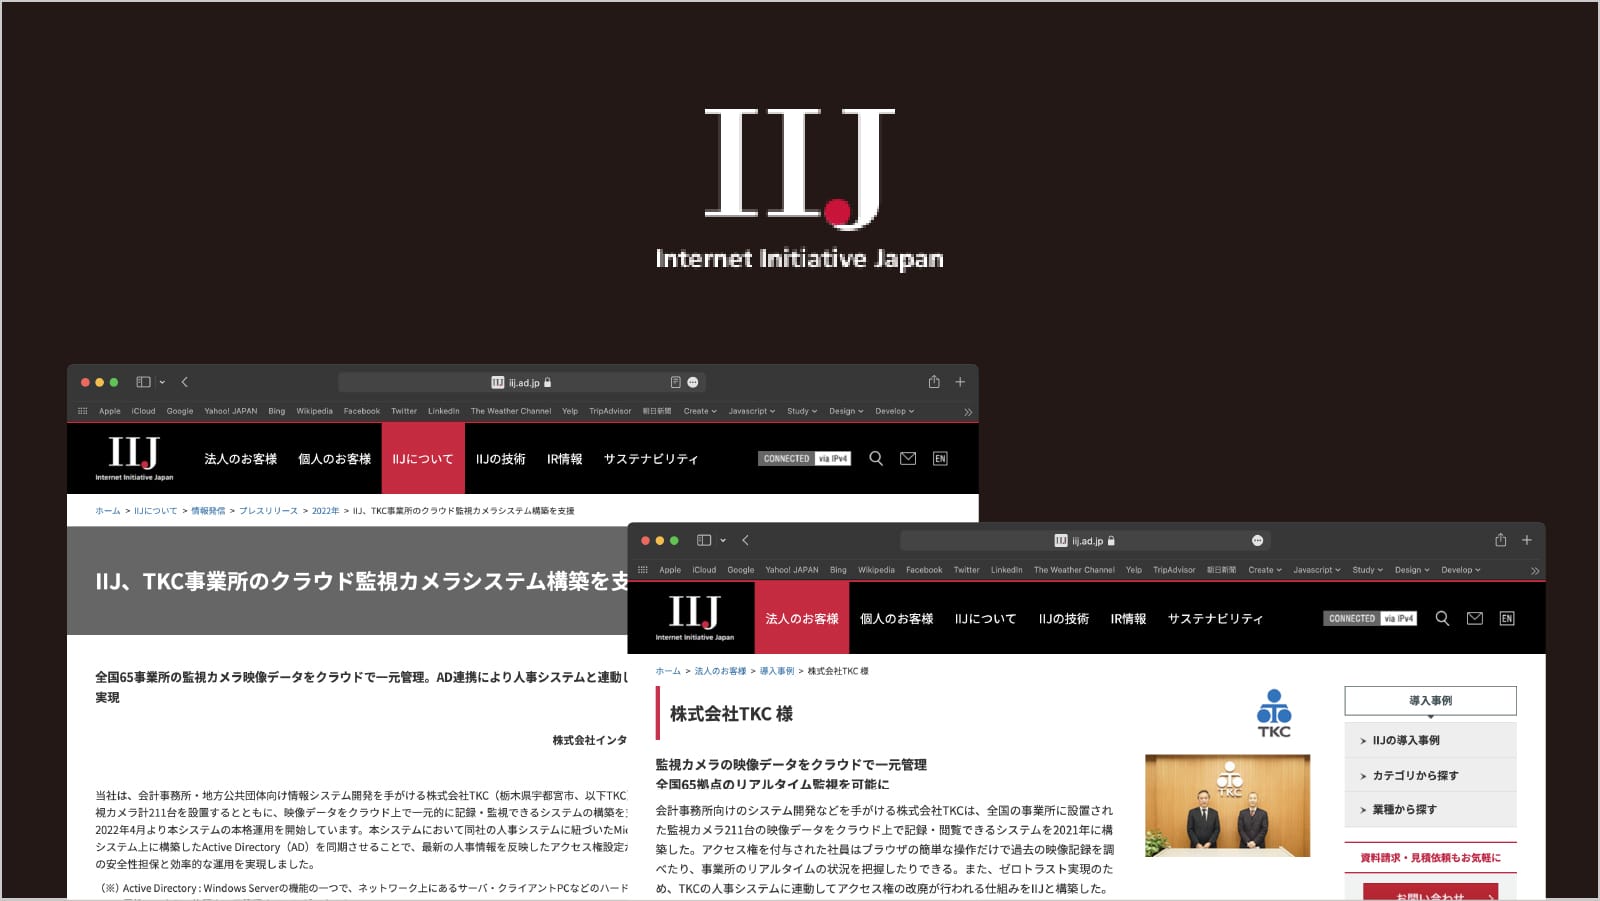The width and height of the screenshot is (1600, 901).
Task: Open Yahoo! JAPAN bookmark in back window
Action: click(231, 411)
